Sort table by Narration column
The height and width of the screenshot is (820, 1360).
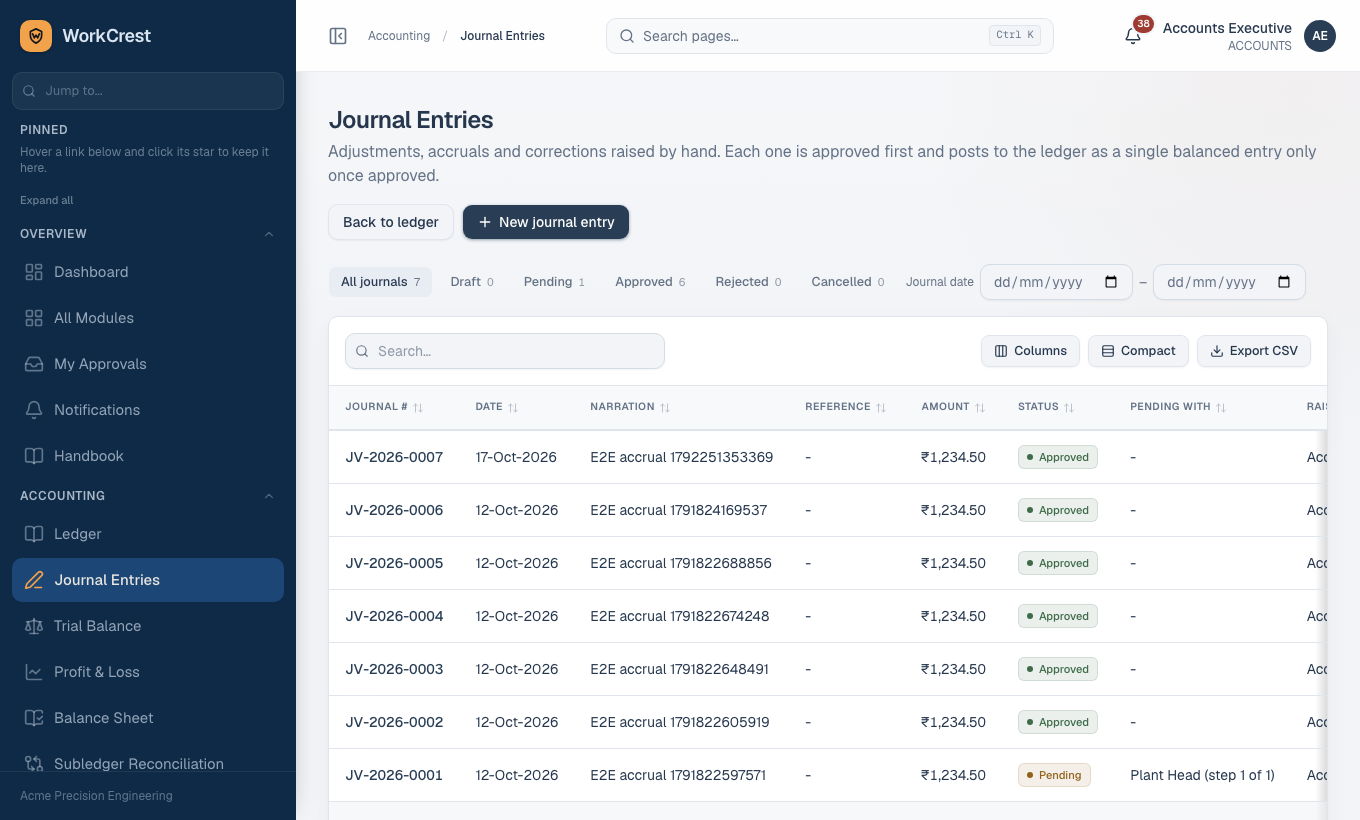(630, 407)
